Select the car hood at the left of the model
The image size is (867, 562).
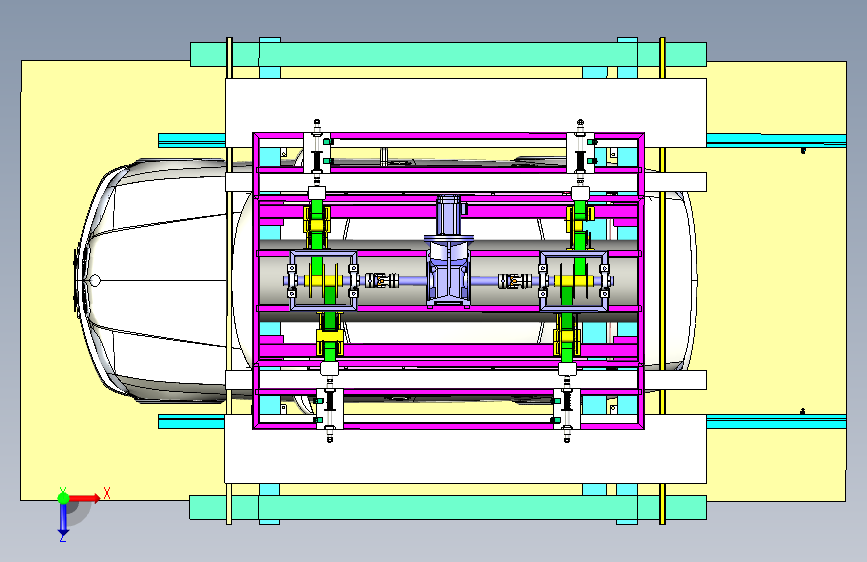[x=160, y=281]
